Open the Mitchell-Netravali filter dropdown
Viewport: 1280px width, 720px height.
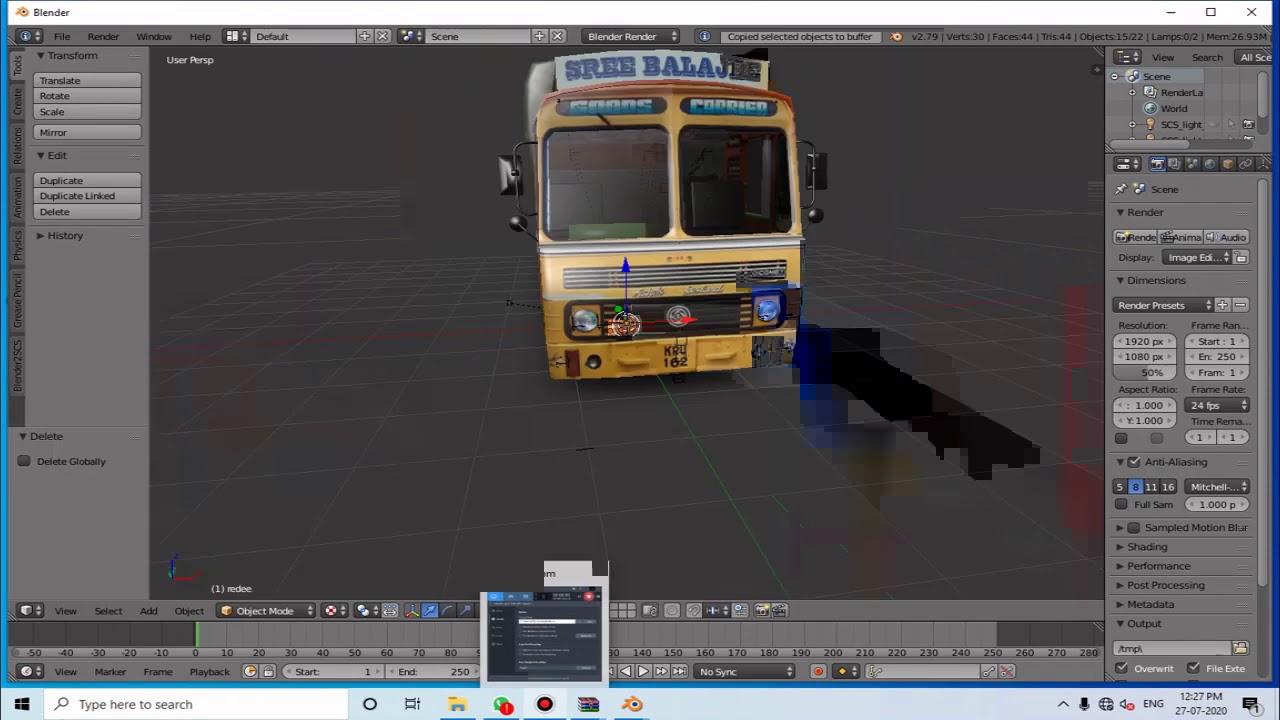(1217, 487)
